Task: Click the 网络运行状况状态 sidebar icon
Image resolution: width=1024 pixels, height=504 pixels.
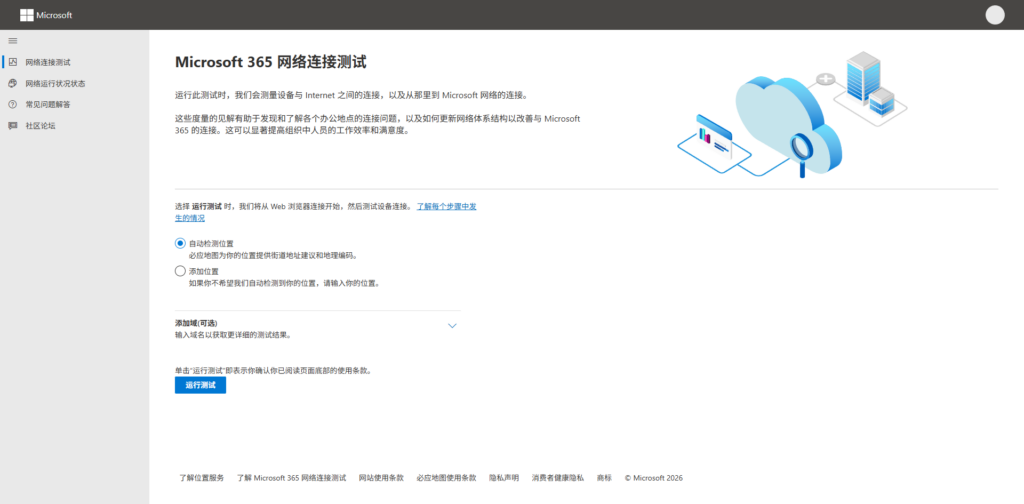Action: pyautogui.click(x=13, y=83)
